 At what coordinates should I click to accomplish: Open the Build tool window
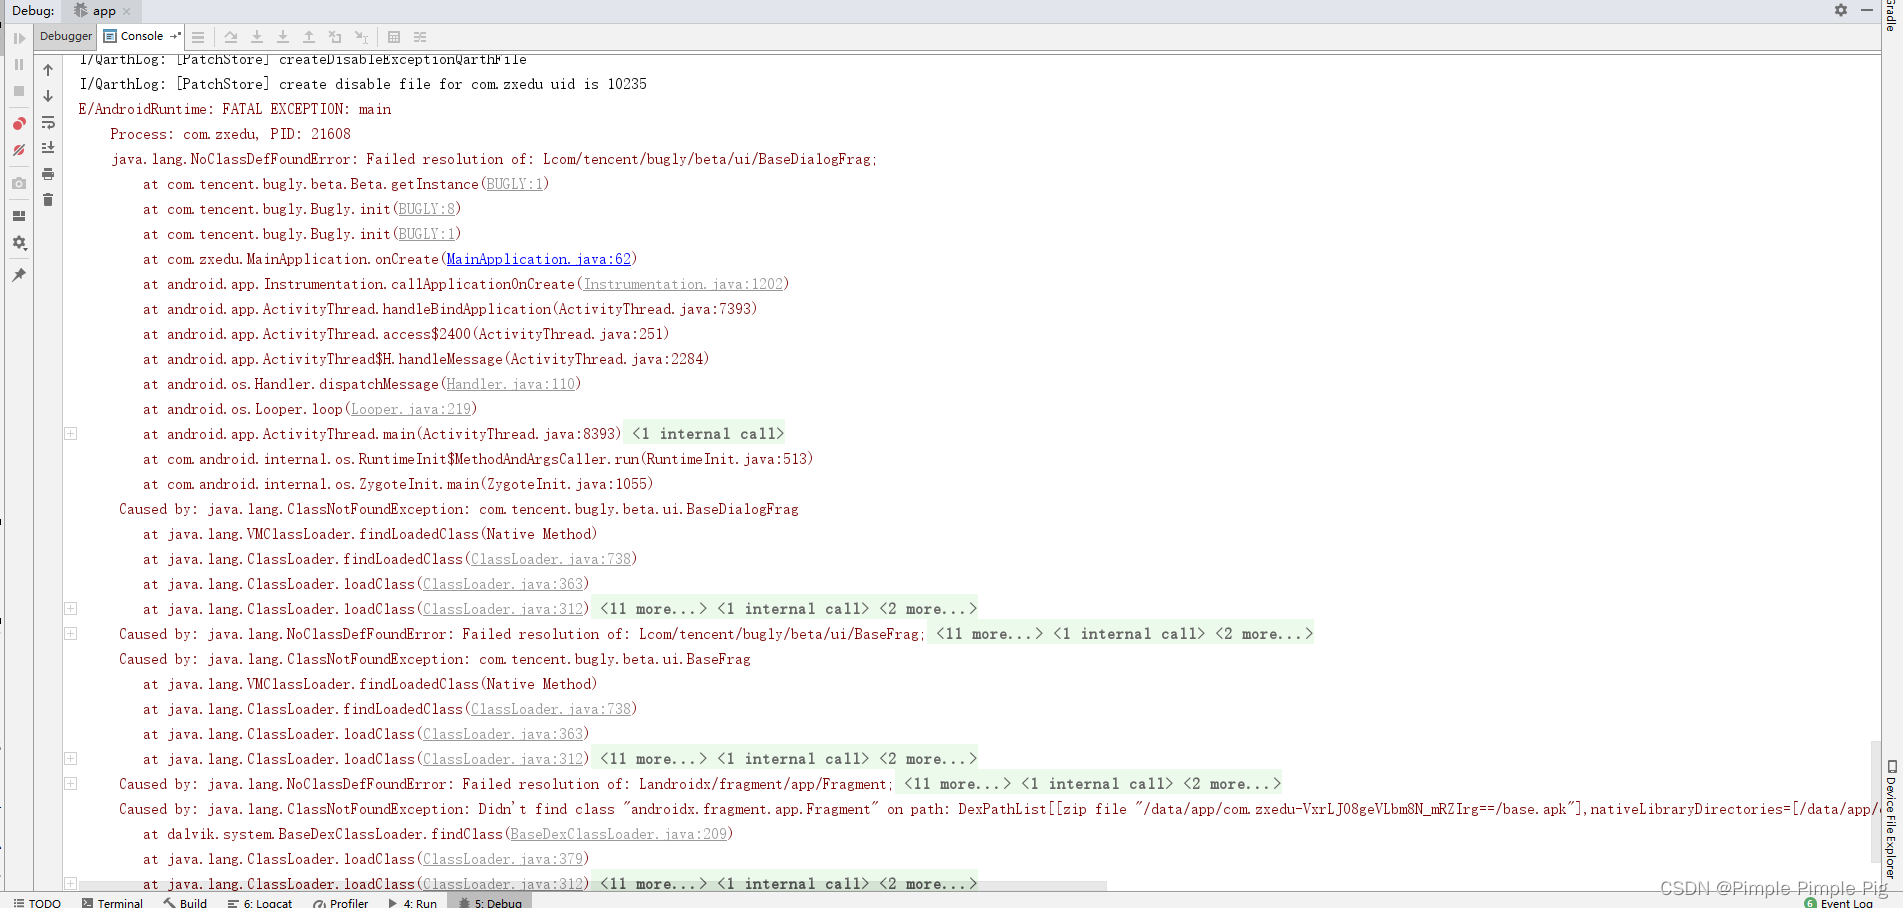(185, 902)
